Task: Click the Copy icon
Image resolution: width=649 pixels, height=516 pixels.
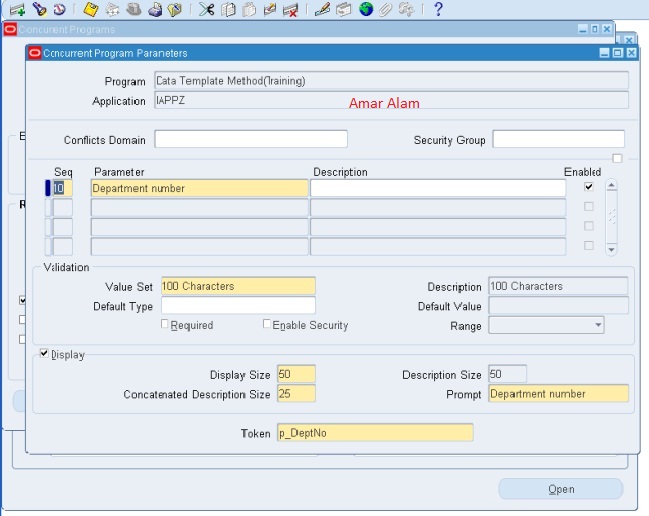Action: click(x=228, y=10)
